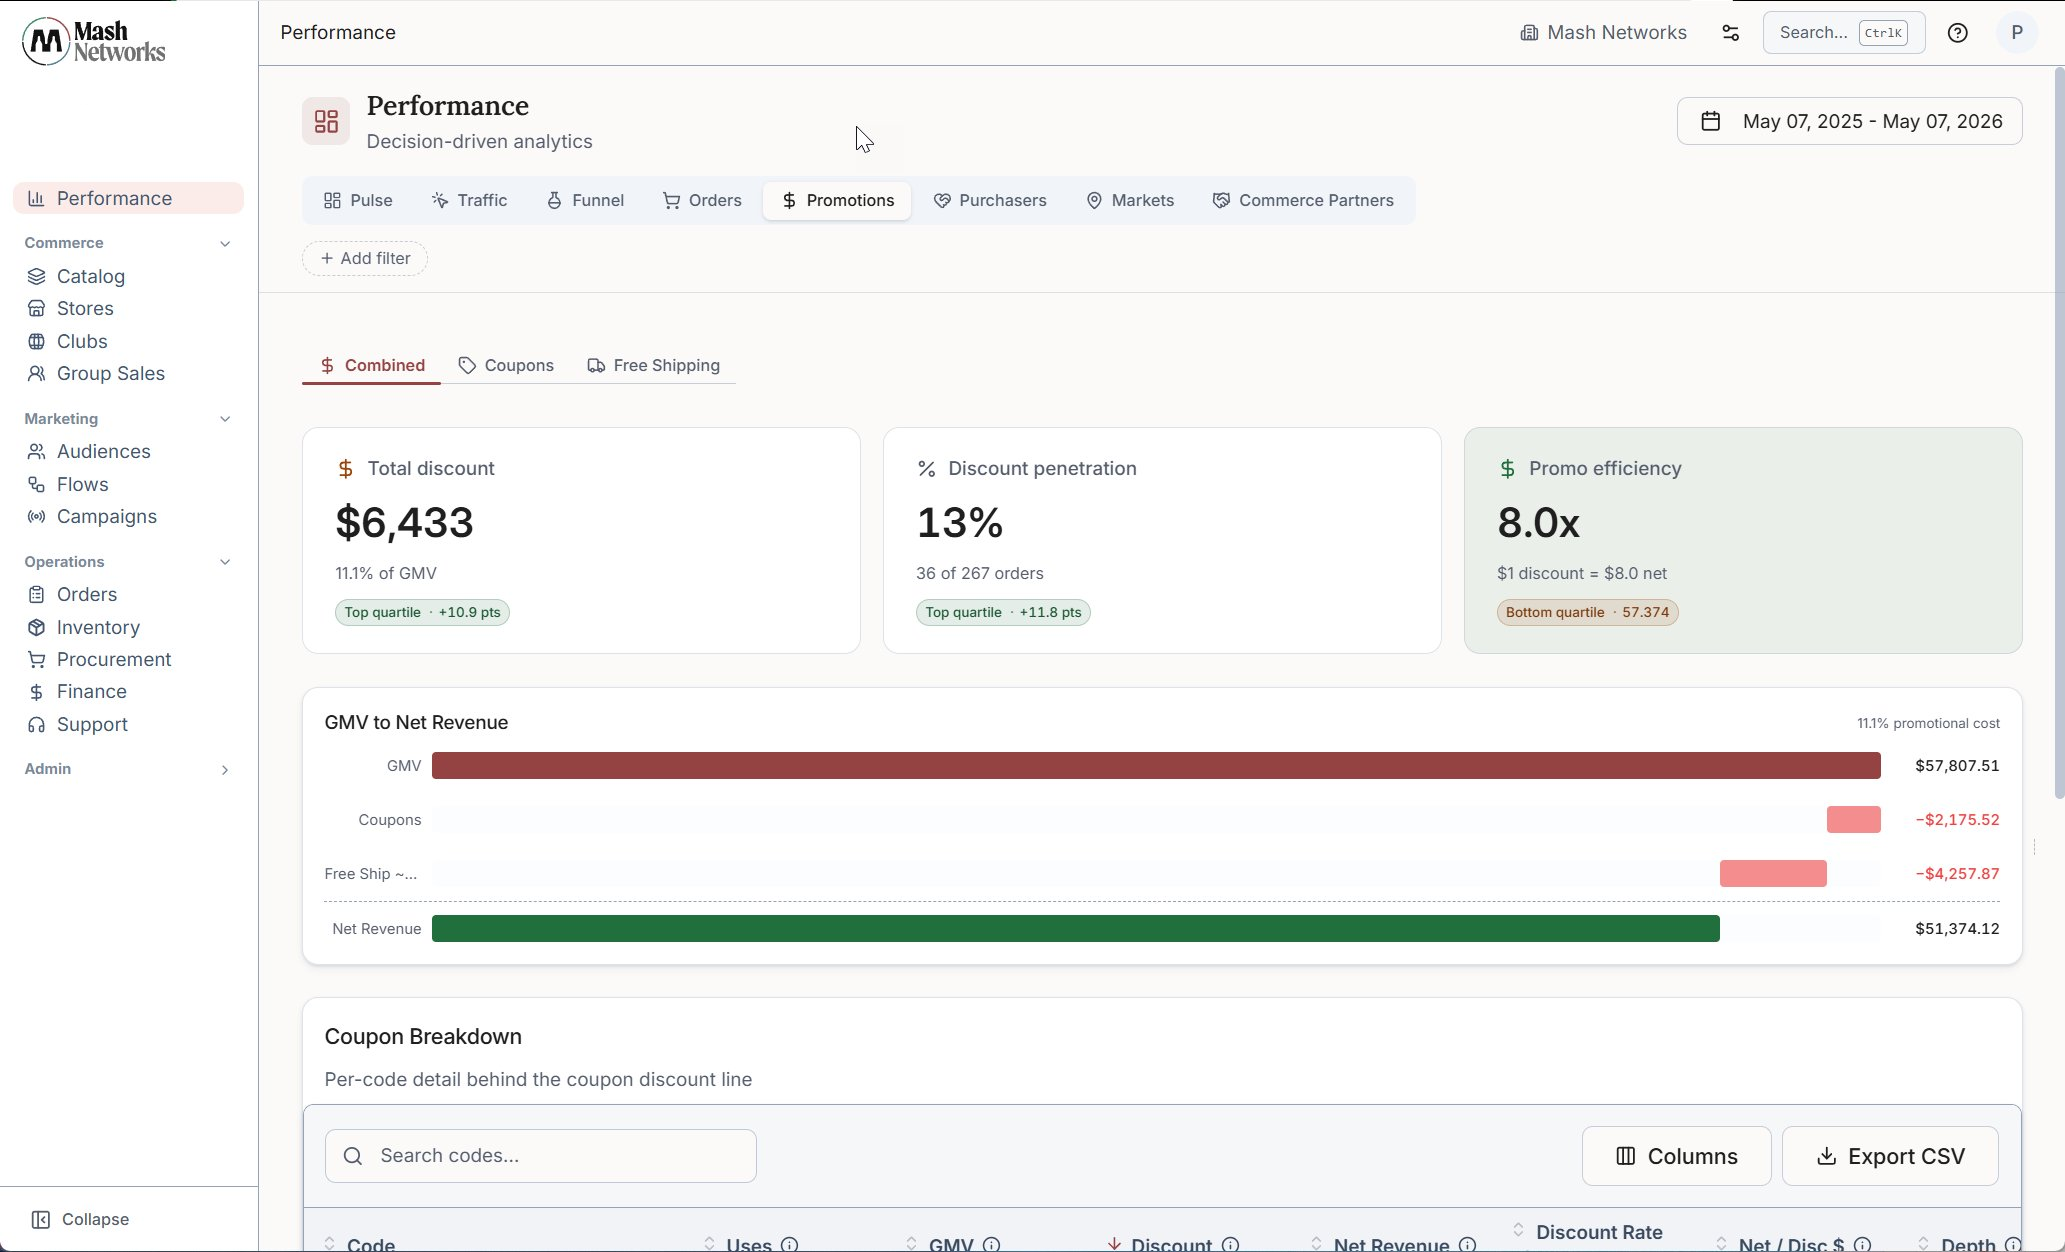Image resolution: width=2065 pixels, height=1252 pixels.
Task: Open Catalog in the sidebar
Action: point(91,276)
